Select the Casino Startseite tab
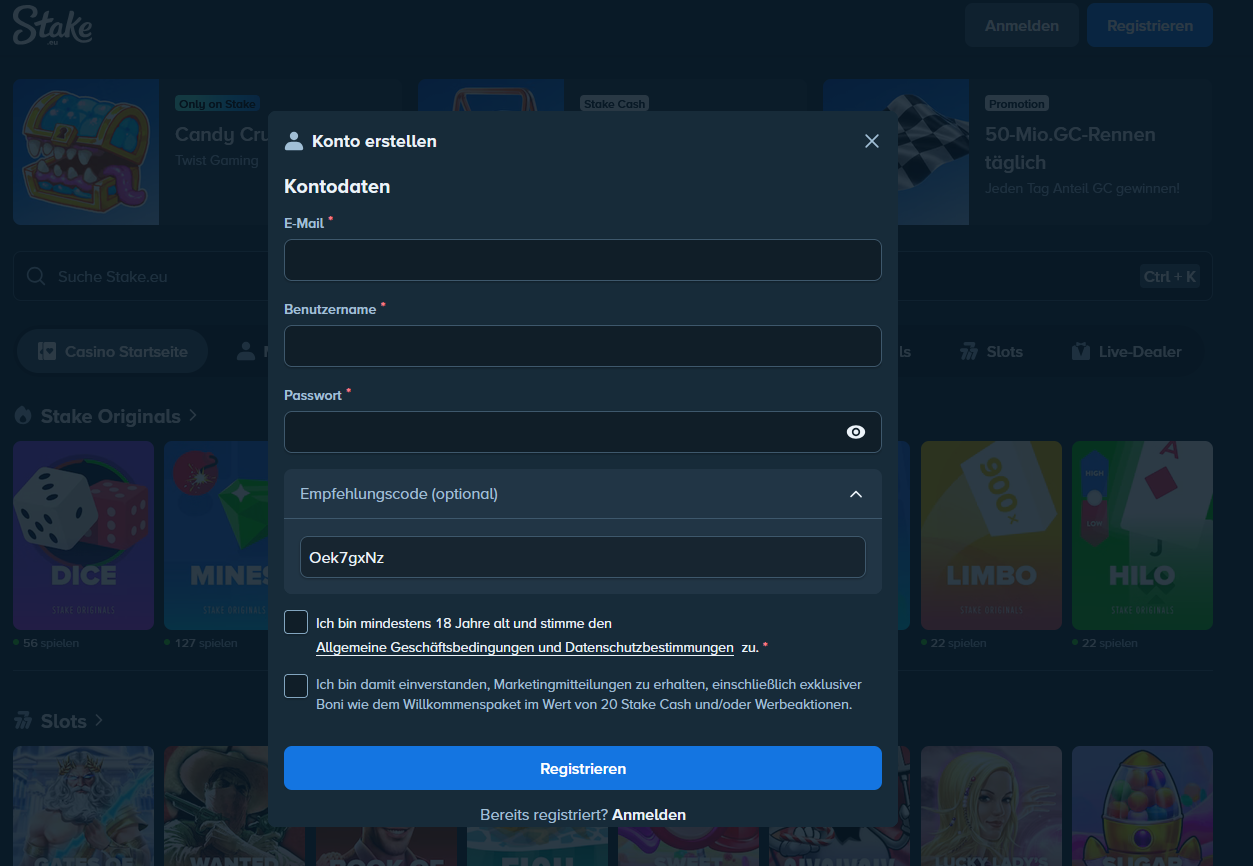 (x=112, y=351)
